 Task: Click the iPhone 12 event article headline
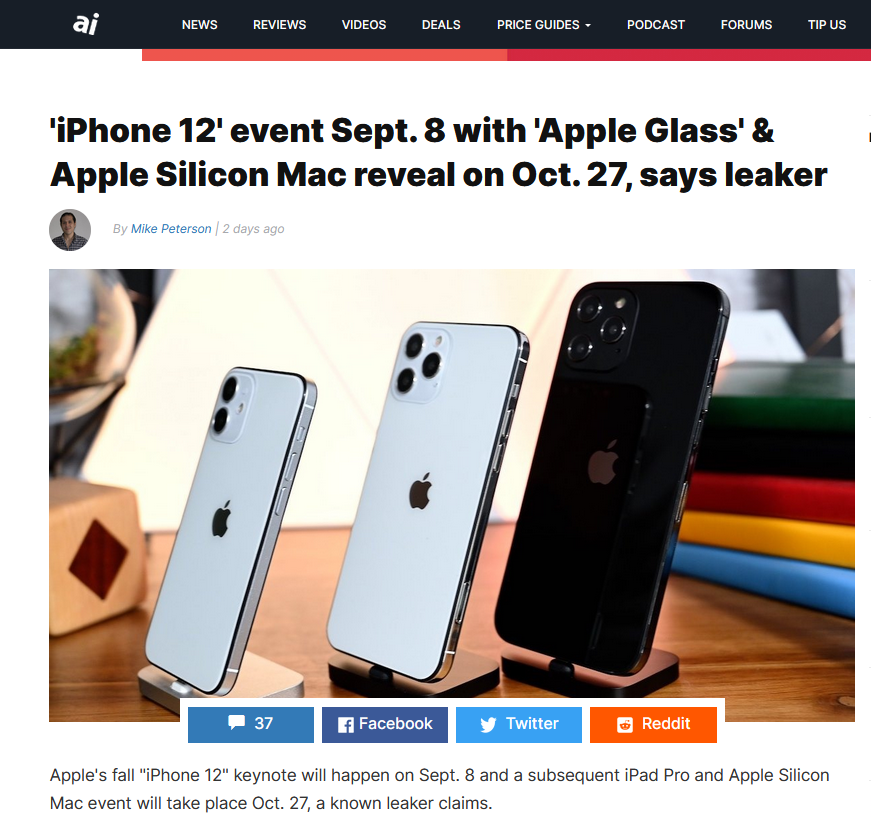click(x=439, y=153)
